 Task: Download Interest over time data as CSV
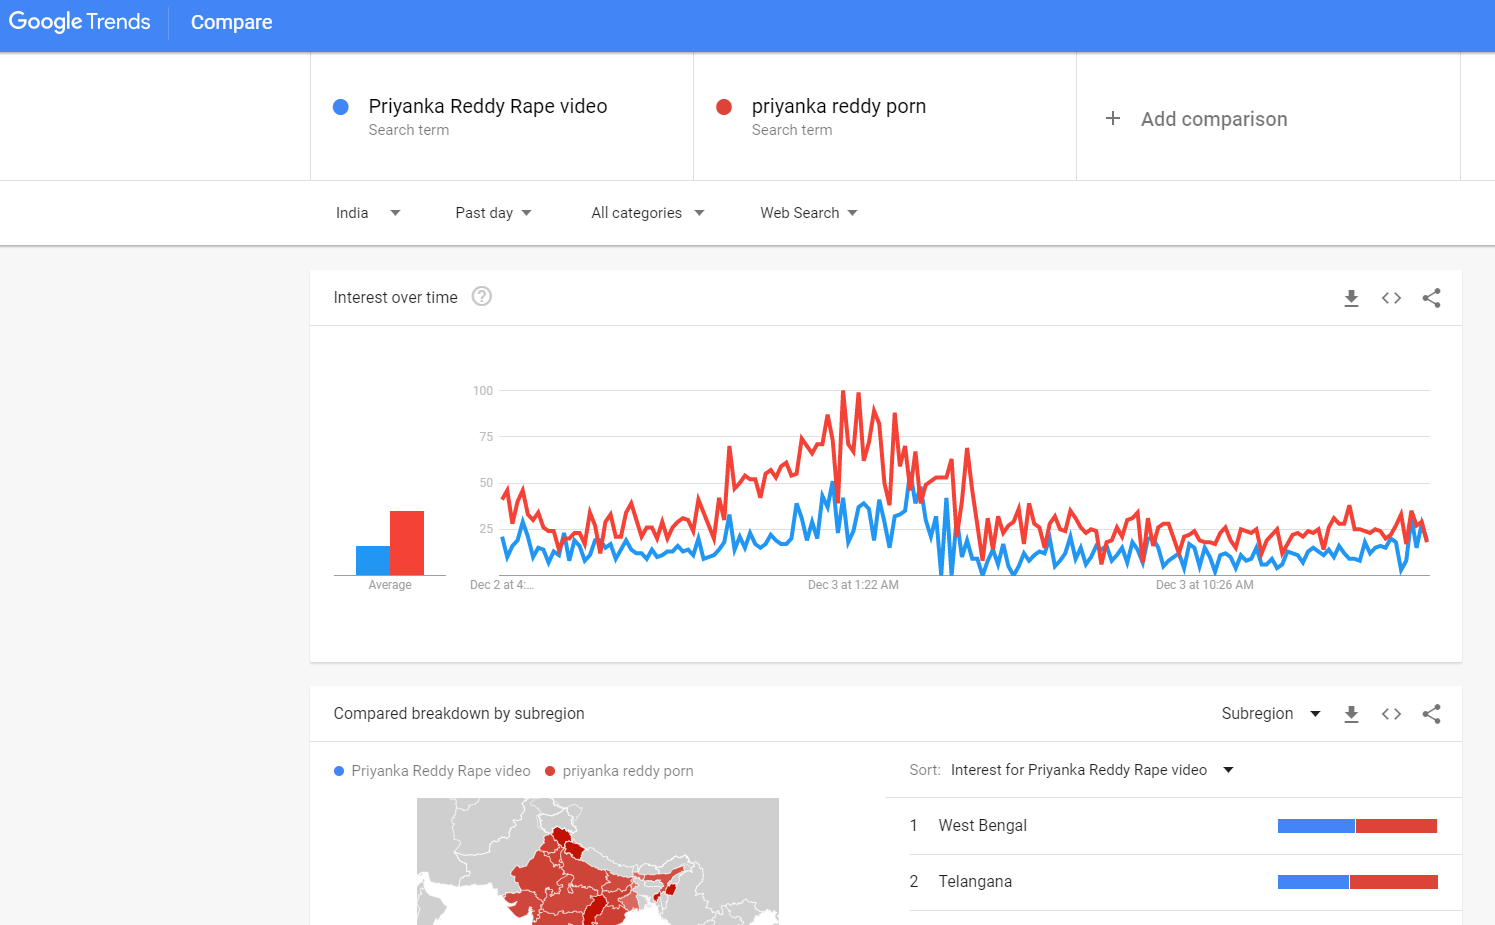pyautogui.click(x=1351, y=298)
